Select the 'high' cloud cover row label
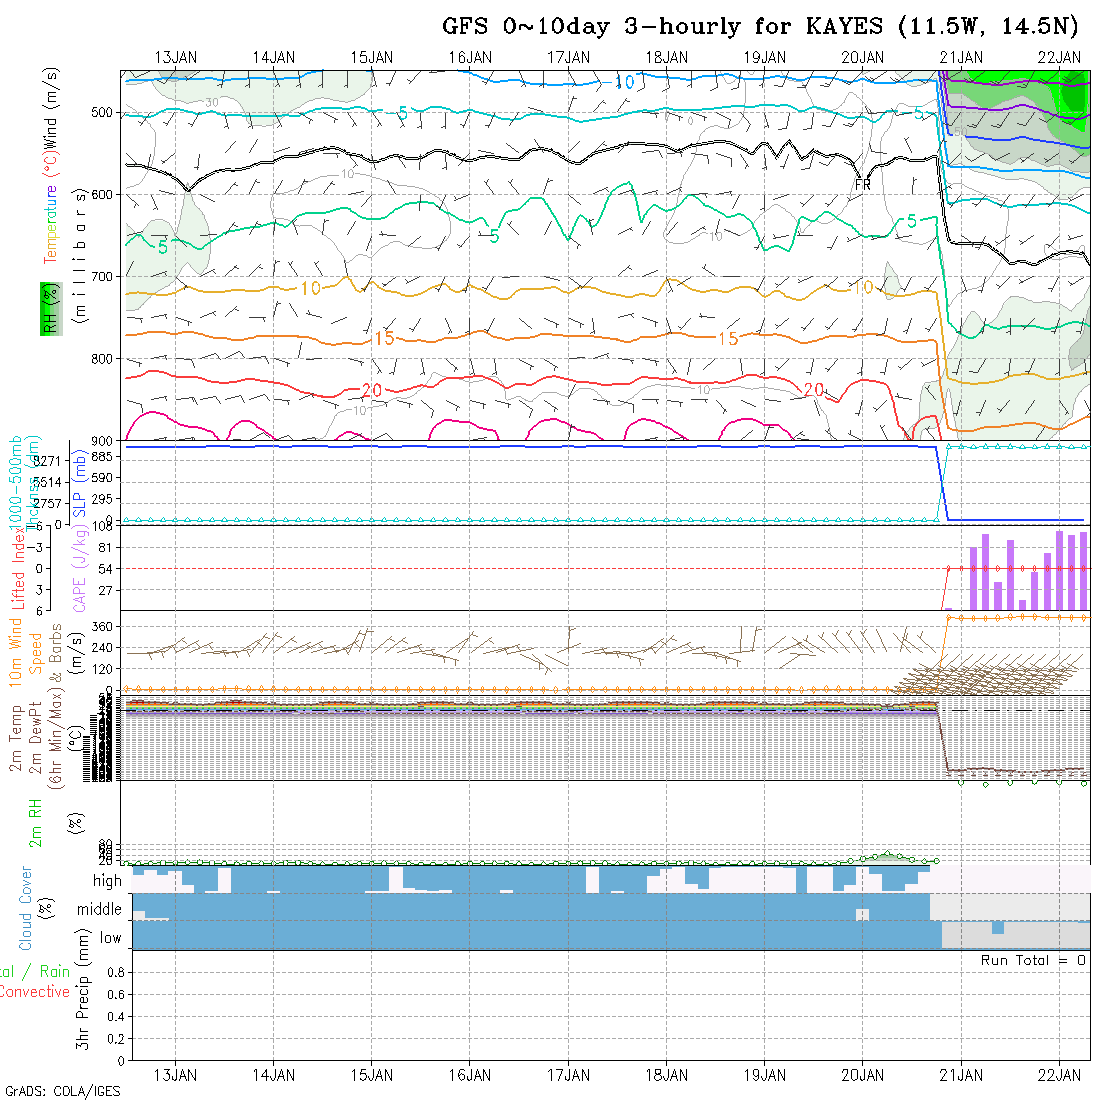 (107, 881)
